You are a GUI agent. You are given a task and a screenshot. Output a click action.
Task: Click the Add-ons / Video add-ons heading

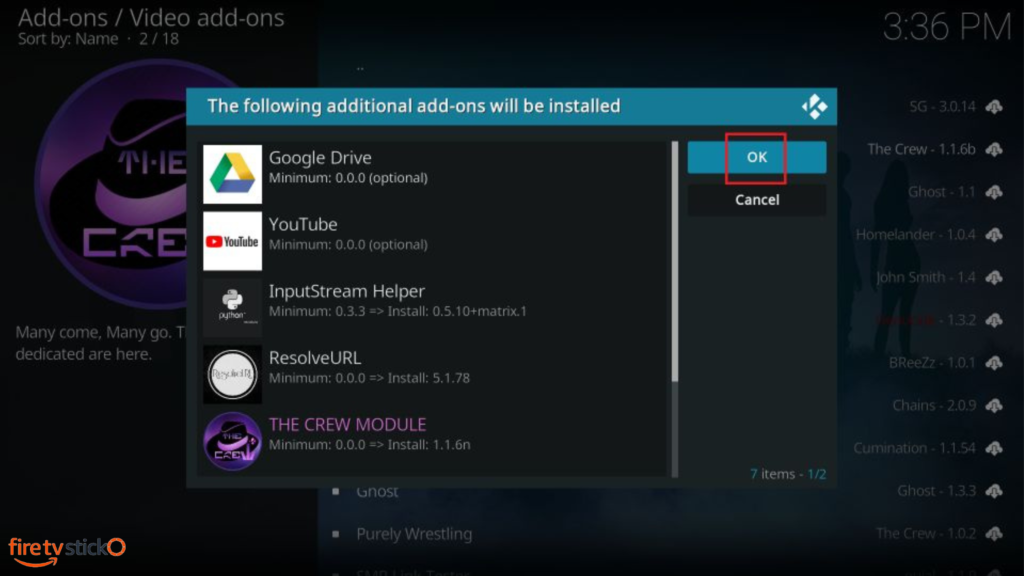(x=151, y=18)
